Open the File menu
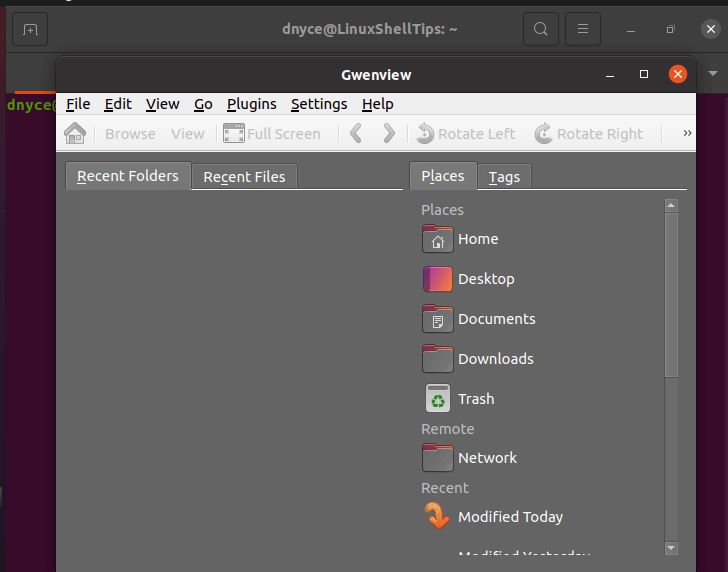Viewport: 728px width, 572px height. click(x=78, y=104)
